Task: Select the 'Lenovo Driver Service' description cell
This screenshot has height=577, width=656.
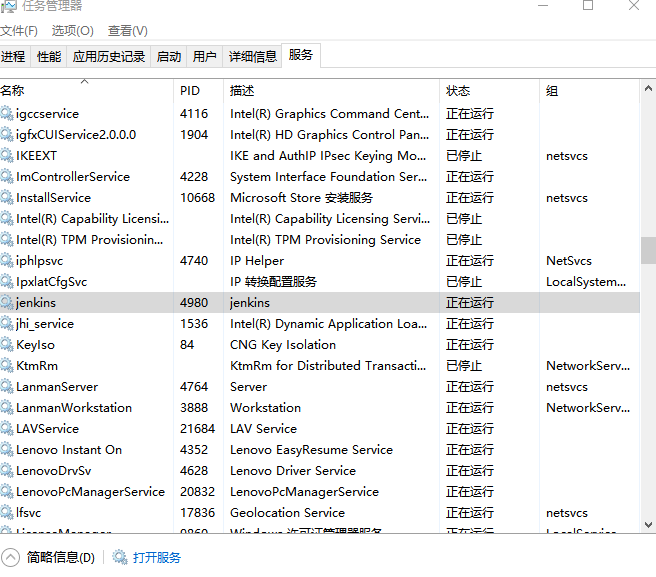Action: pos(293,470)
